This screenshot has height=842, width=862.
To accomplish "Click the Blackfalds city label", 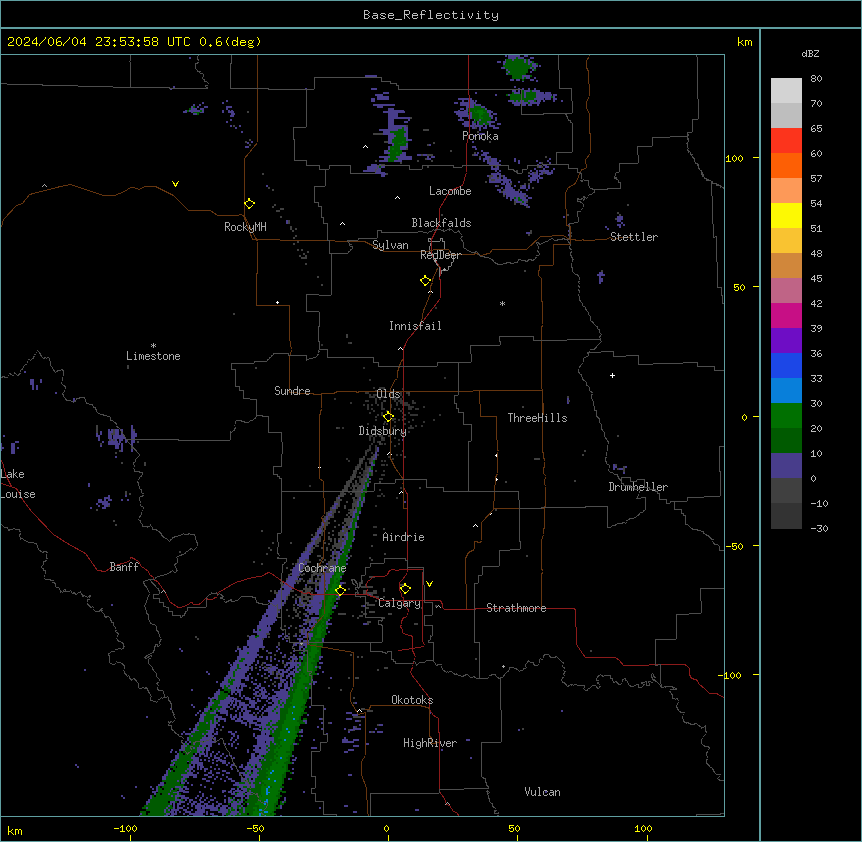I will (x=441, y=223).
